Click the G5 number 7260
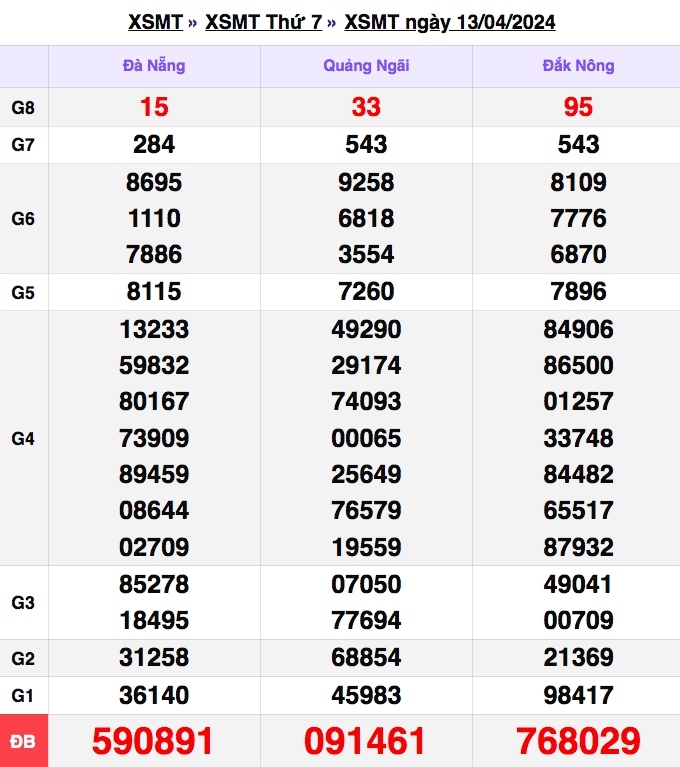The height and width of the screenshot is (767, 680). [x=366, y=292]
